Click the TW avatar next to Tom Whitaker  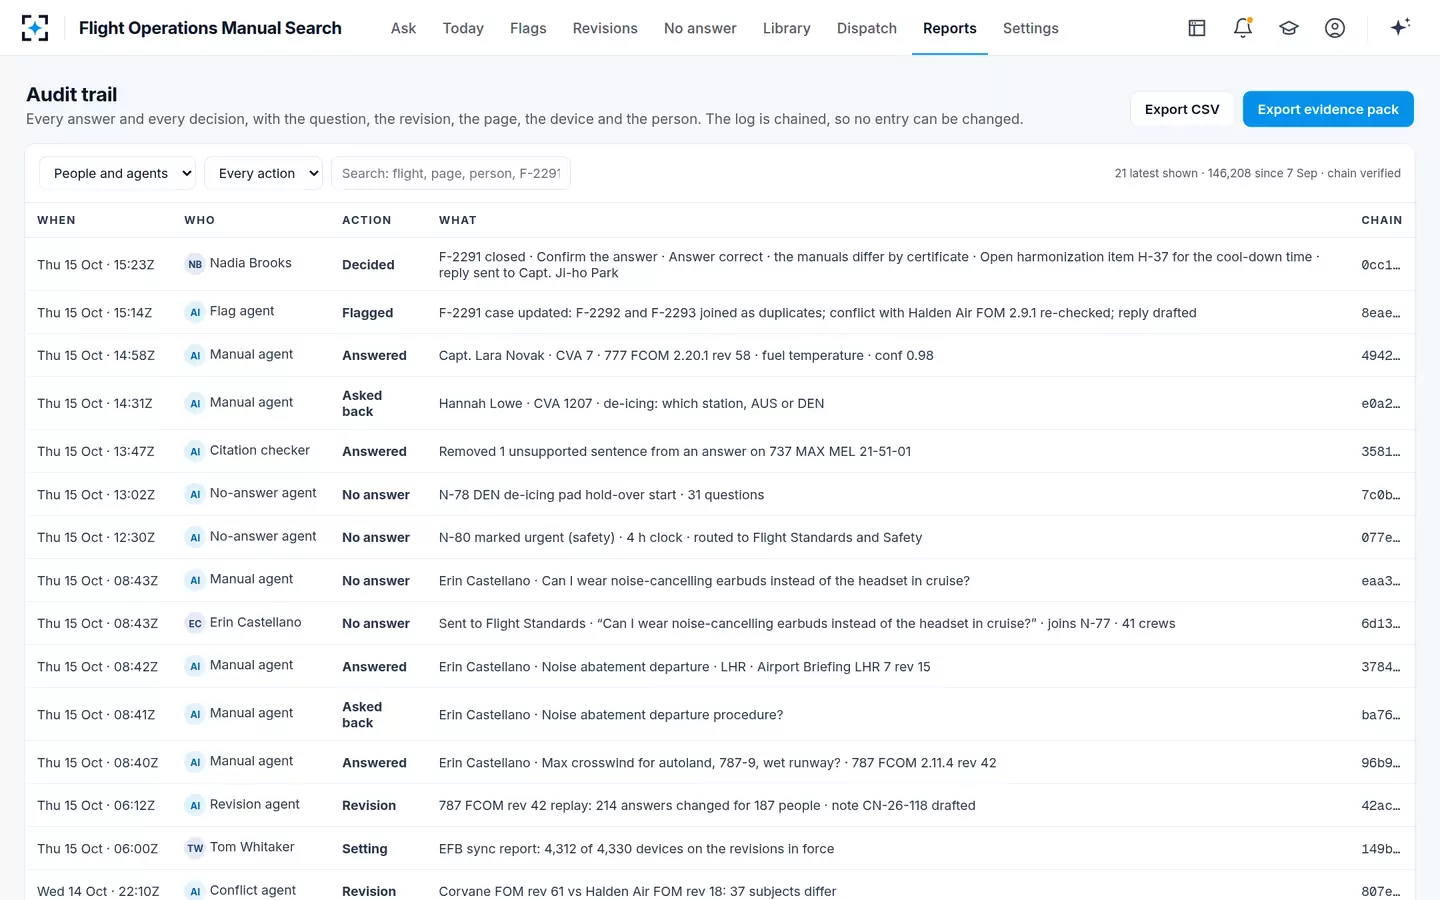(x=195, y=848)
